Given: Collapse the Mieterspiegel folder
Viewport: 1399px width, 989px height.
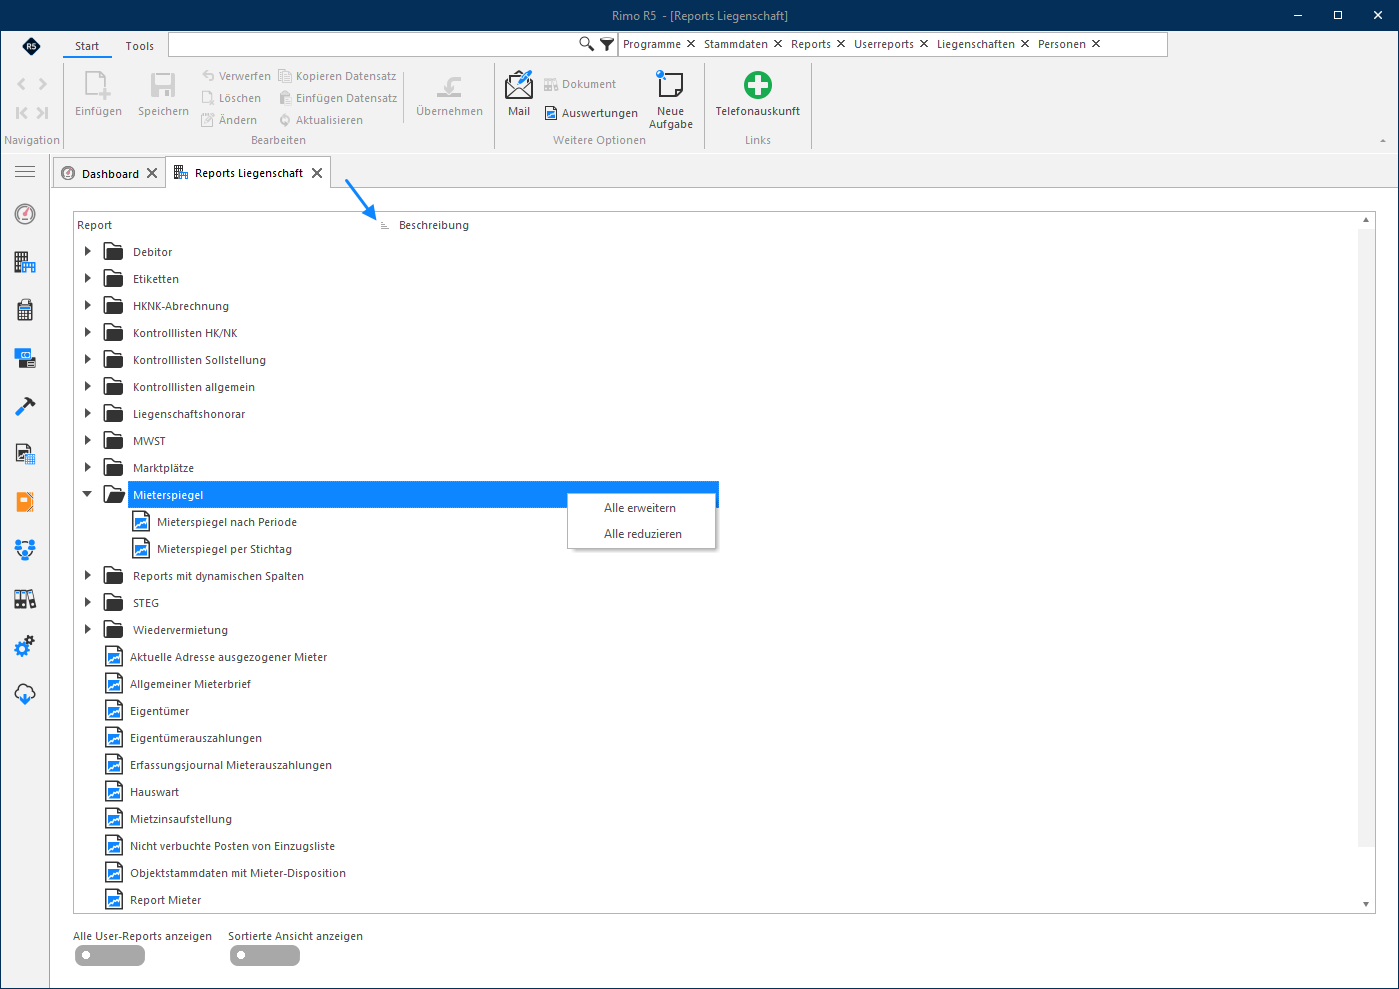Looking at the screenshot, I should tap(88, 494).
